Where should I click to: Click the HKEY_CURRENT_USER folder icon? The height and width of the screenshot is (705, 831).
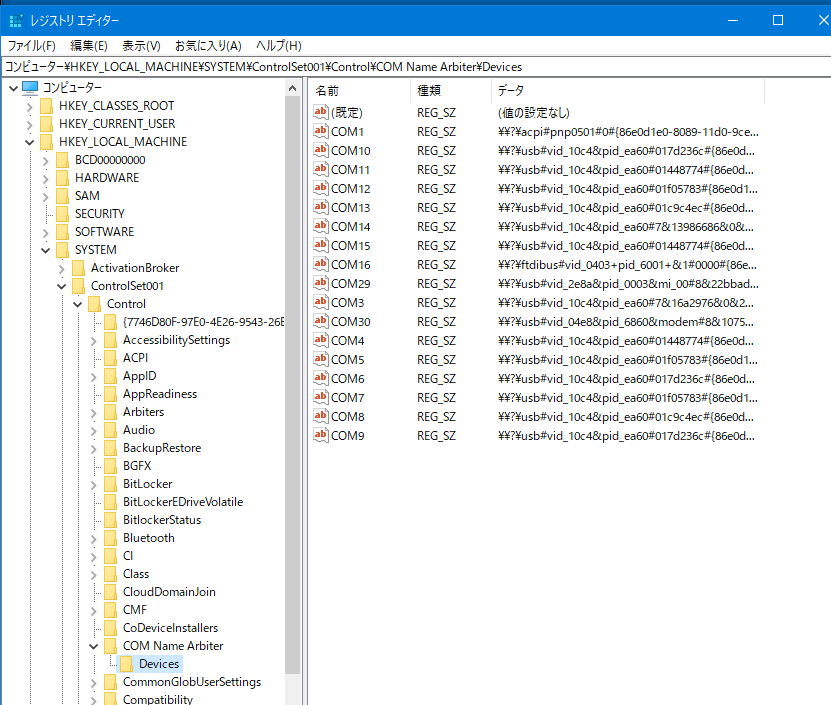click(47, 124)
